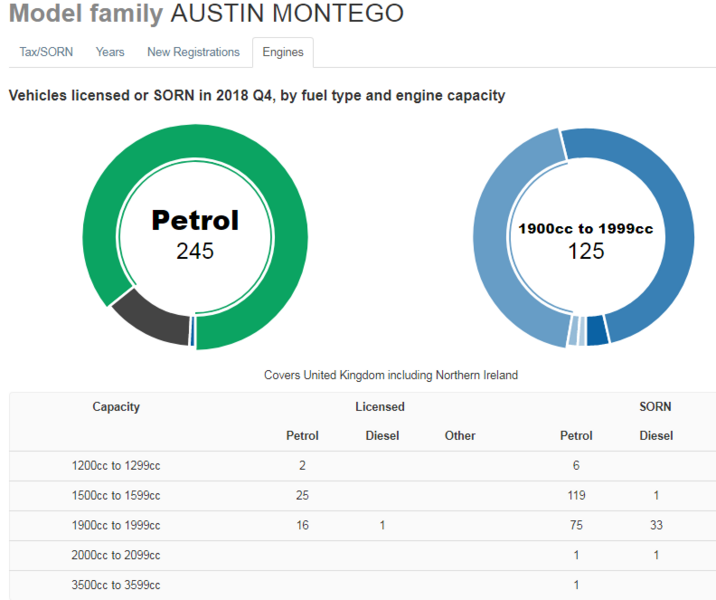The width and height of the screenshot is (716, 600).
Task: Open the Years tab
Action: point(110,52)
